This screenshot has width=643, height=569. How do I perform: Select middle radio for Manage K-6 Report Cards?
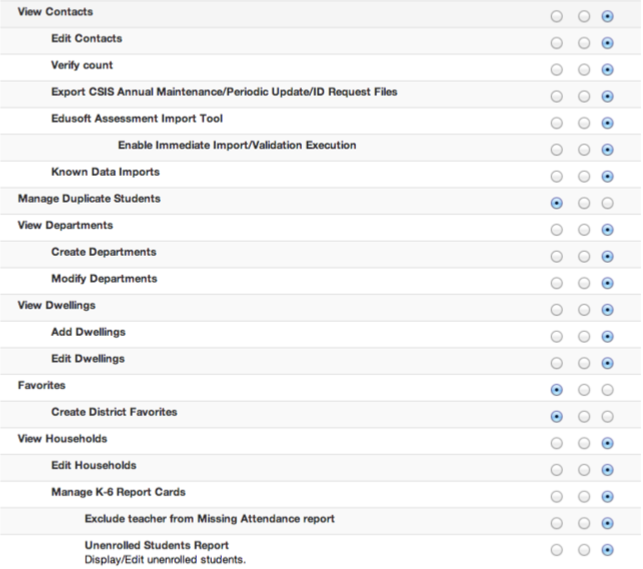pos(584,497)
